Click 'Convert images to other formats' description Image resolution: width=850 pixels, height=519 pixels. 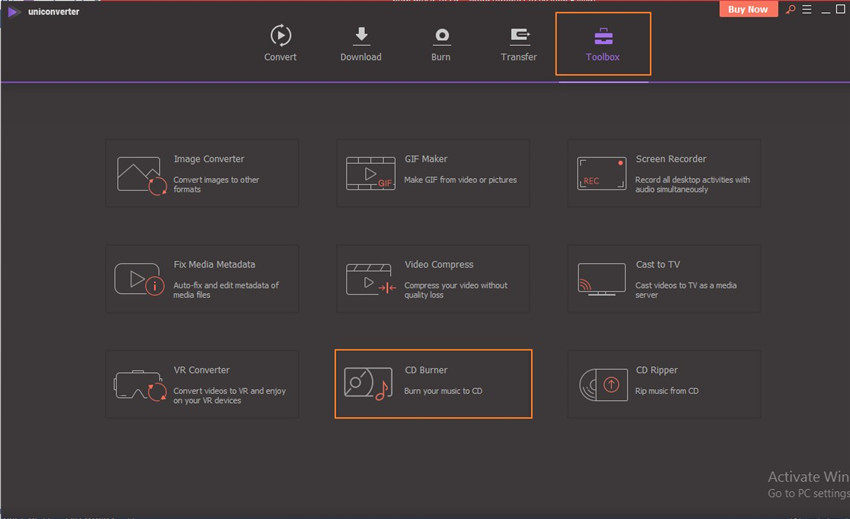coord(216,184)
